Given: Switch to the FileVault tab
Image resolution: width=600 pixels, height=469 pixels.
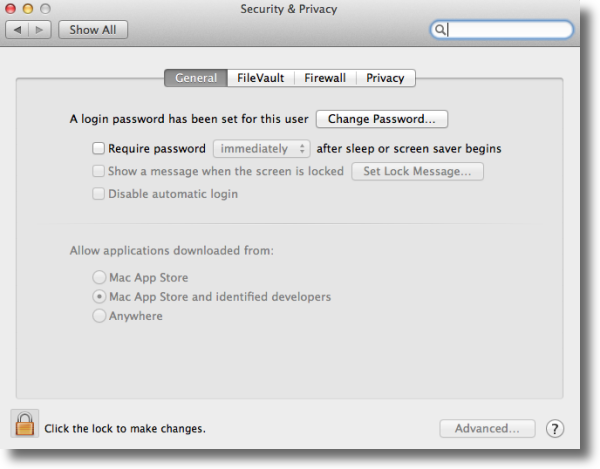Looking at the screenshot, I should (x=261, y=78).
